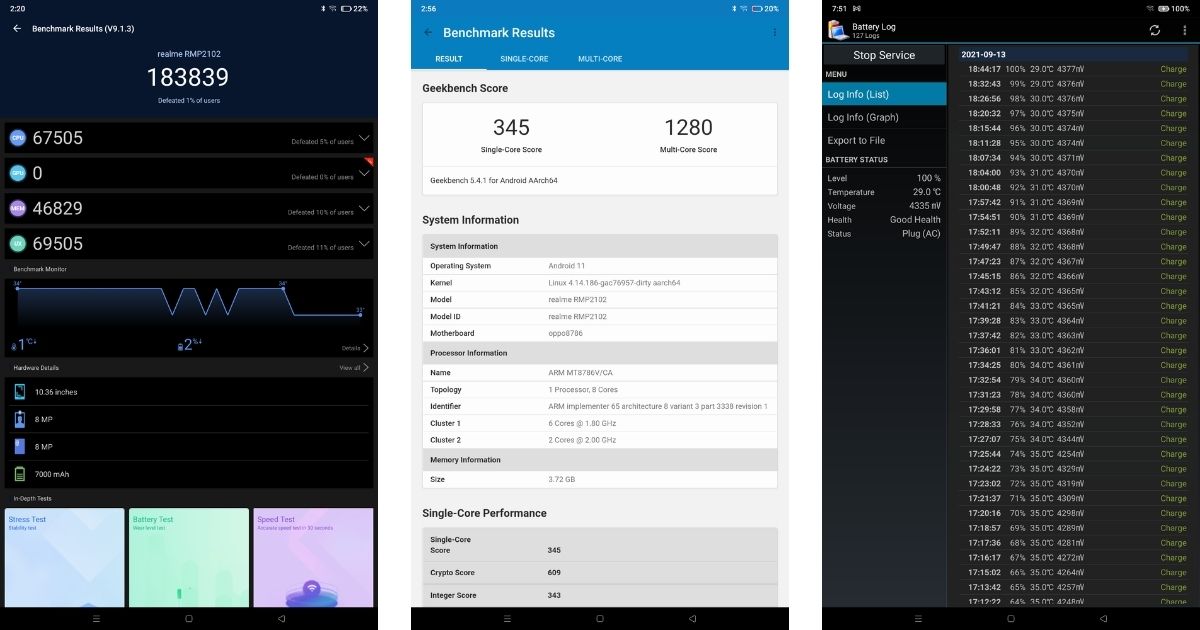The width and height of the screenshot is (1200, 630).
Task: Tap the green UX score icon
Action: (17, 243)
